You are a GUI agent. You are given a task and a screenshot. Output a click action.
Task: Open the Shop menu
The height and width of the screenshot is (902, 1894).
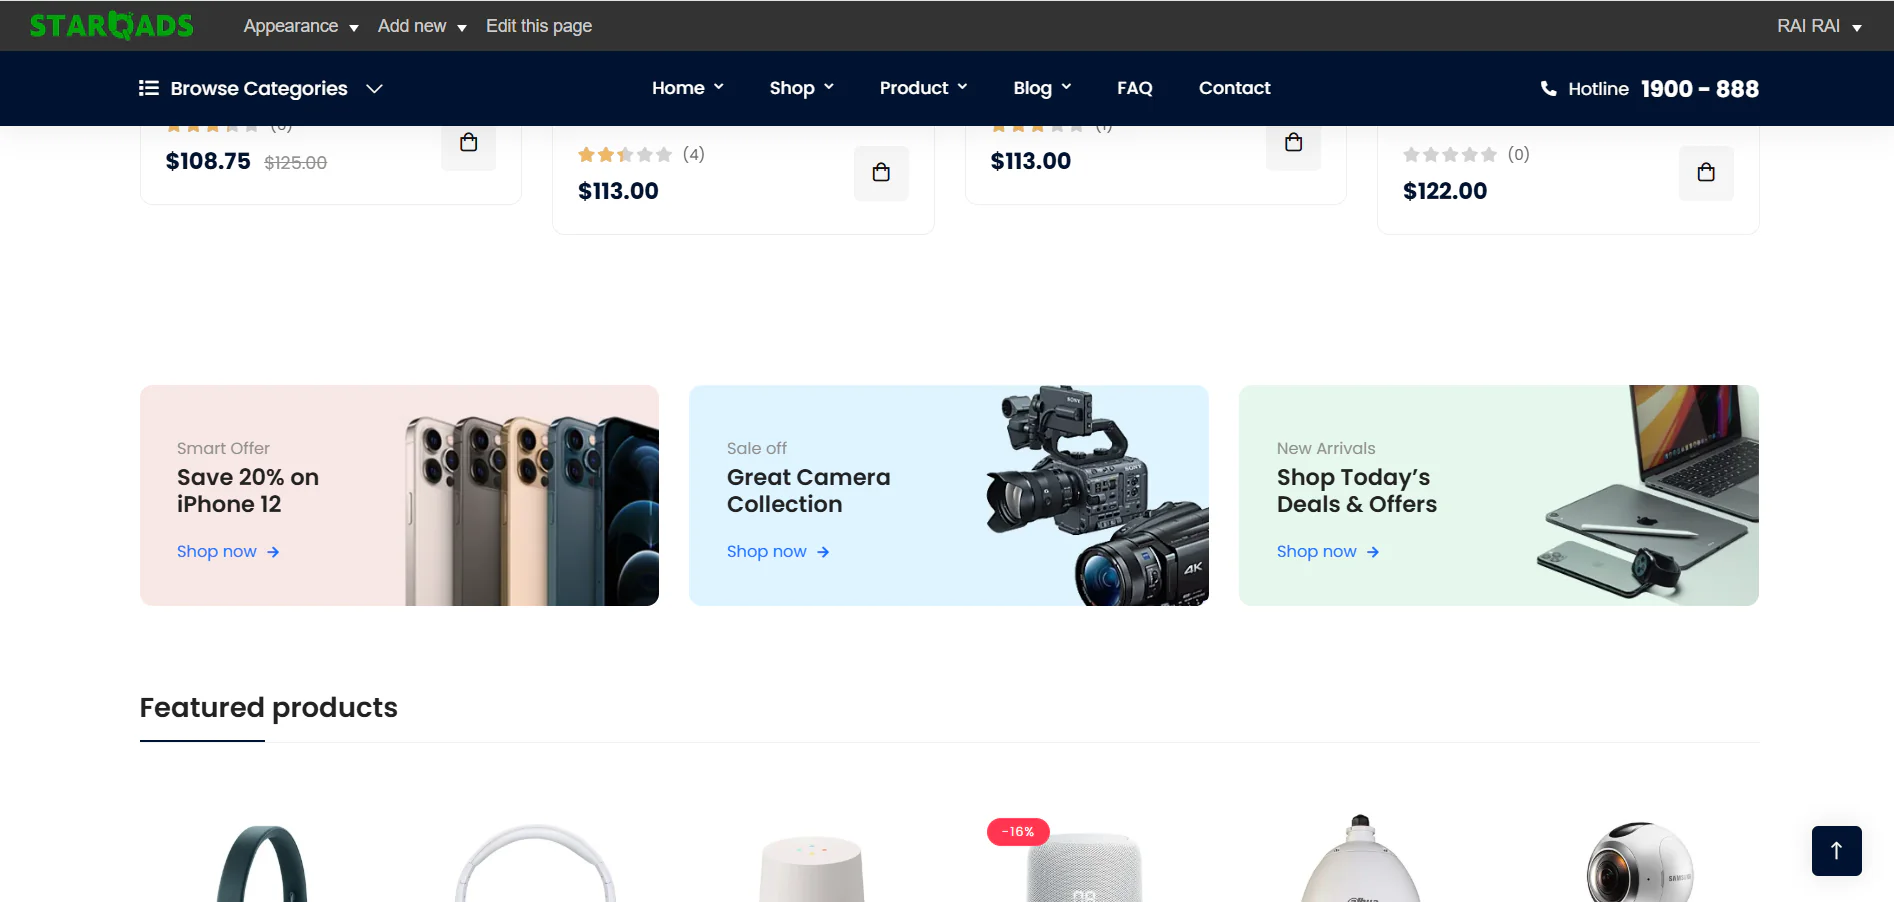pos(802,88)
